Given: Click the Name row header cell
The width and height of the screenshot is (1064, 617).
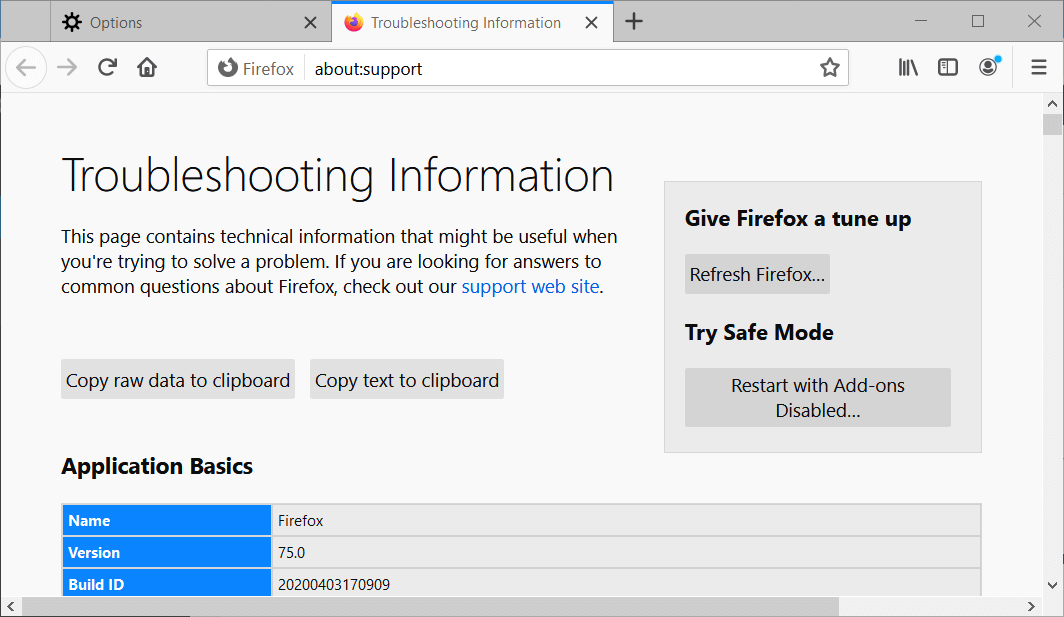Looking at the screenshot, I should pyautogui.click(x=166, y=521).
